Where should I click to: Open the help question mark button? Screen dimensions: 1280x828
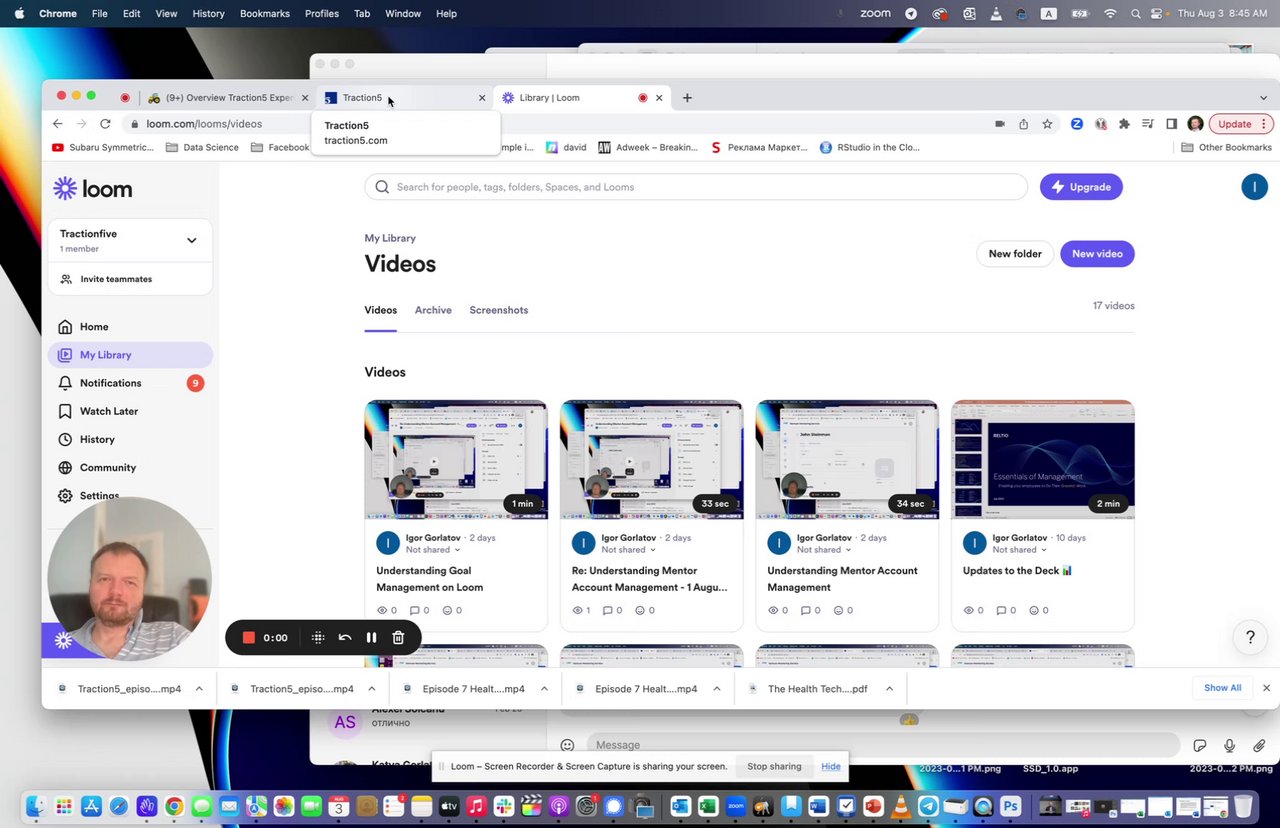(x=1250, y=637)
